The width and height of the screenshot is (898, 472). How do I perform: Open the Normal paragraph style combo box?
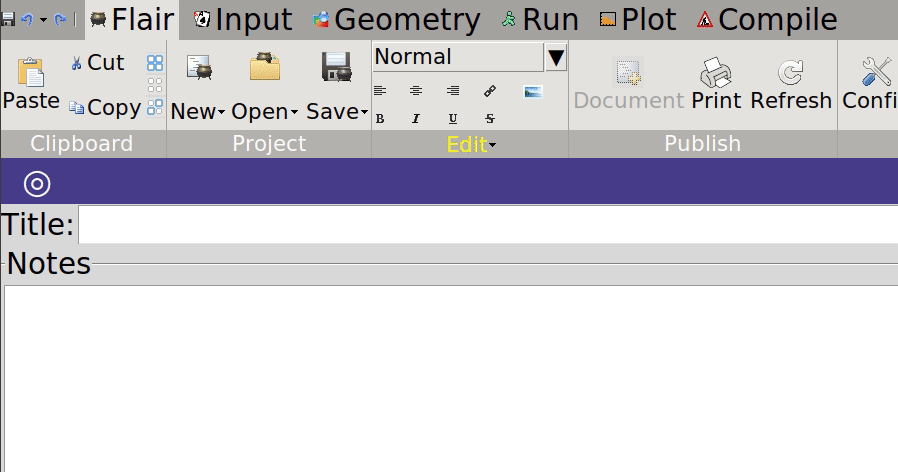458,57
